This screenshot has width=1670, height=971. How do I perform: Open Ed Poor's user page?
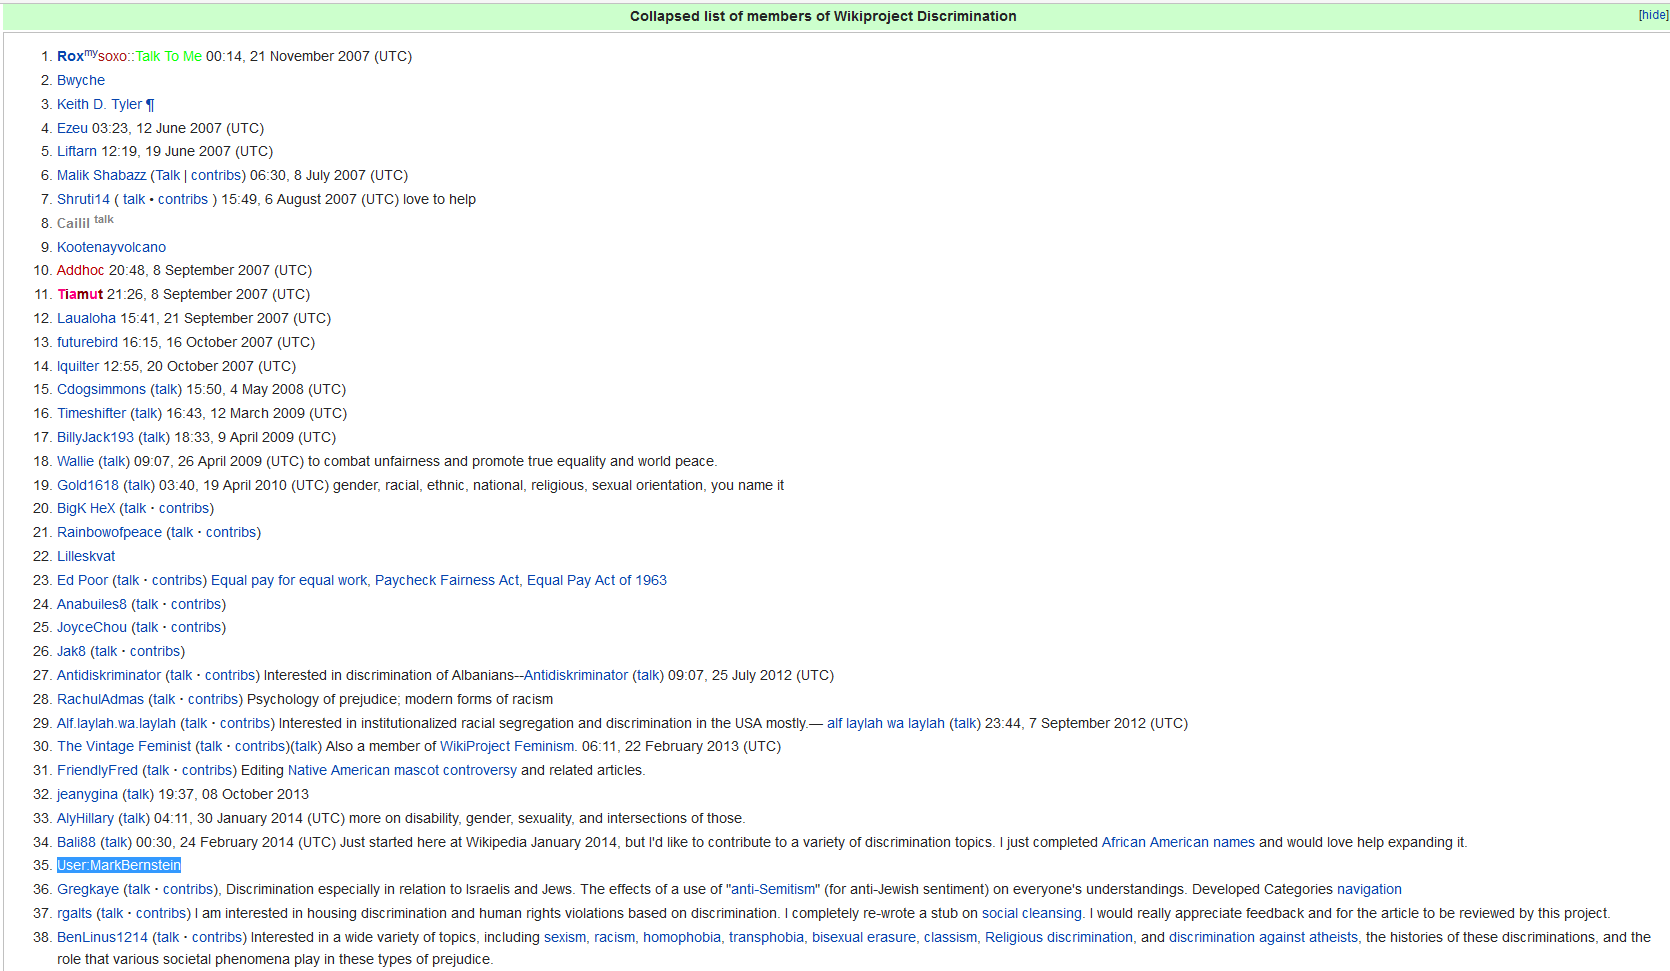click(82, 580)
